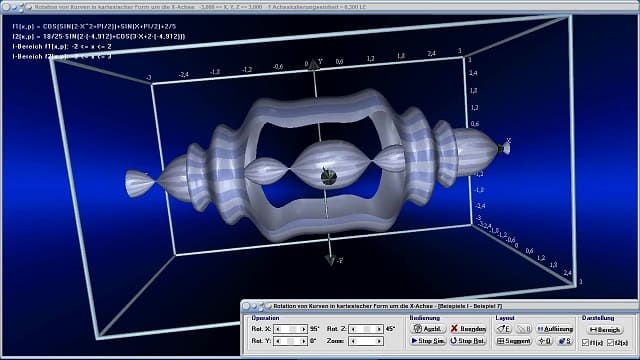The height and width of the screenshot is (360, 640).
Task: Click the I-Bereich f1(x,p) range text
Action: (62, 47)
